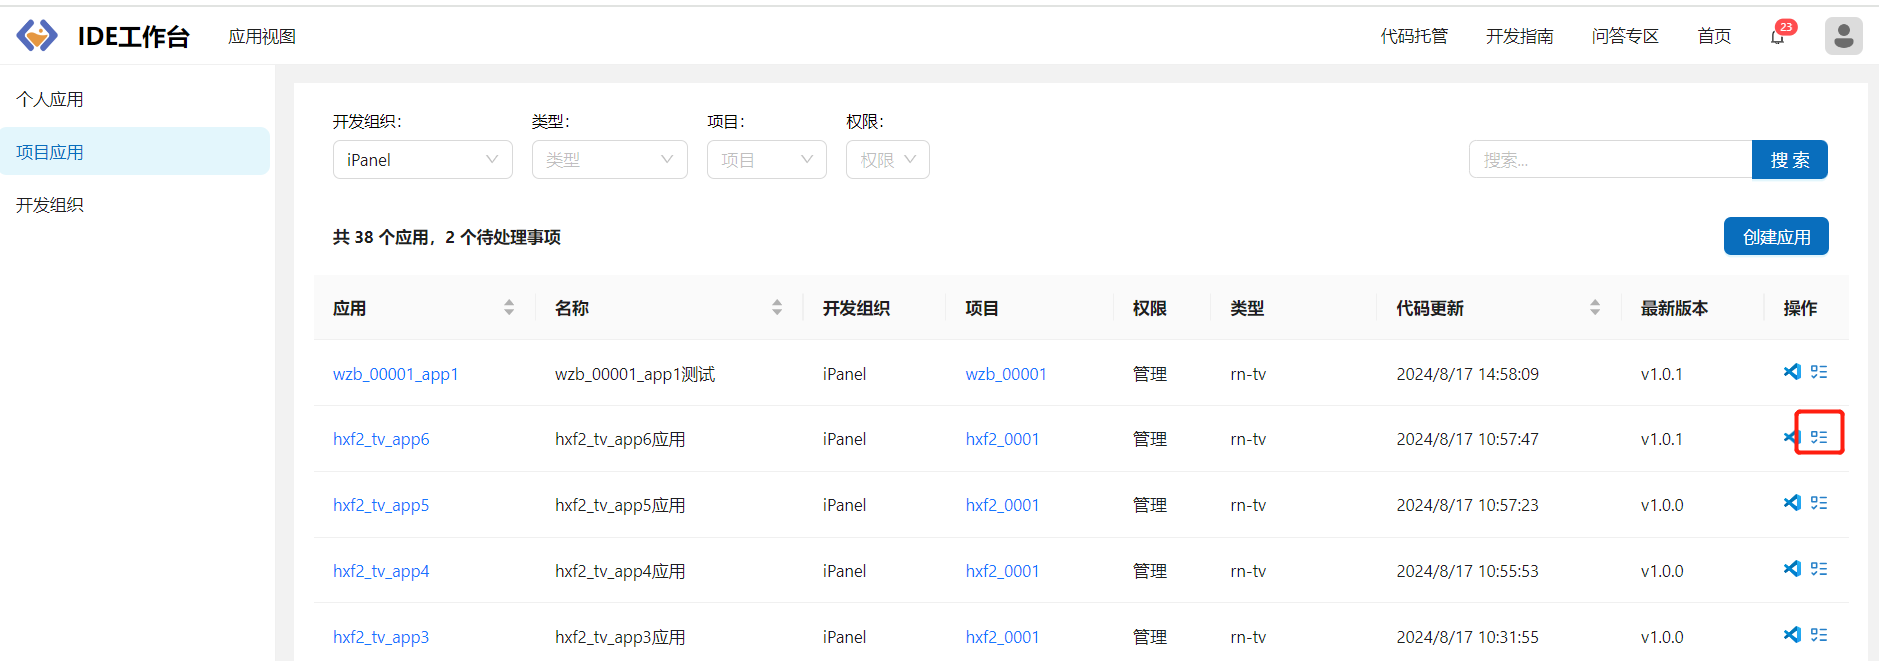Image resolution: width=1879 pixels, height=661 pixels.
Task: Click checklist icon for hxf2_tv_app4 row
Action: pyautogui.click(x=1819, y=569)
